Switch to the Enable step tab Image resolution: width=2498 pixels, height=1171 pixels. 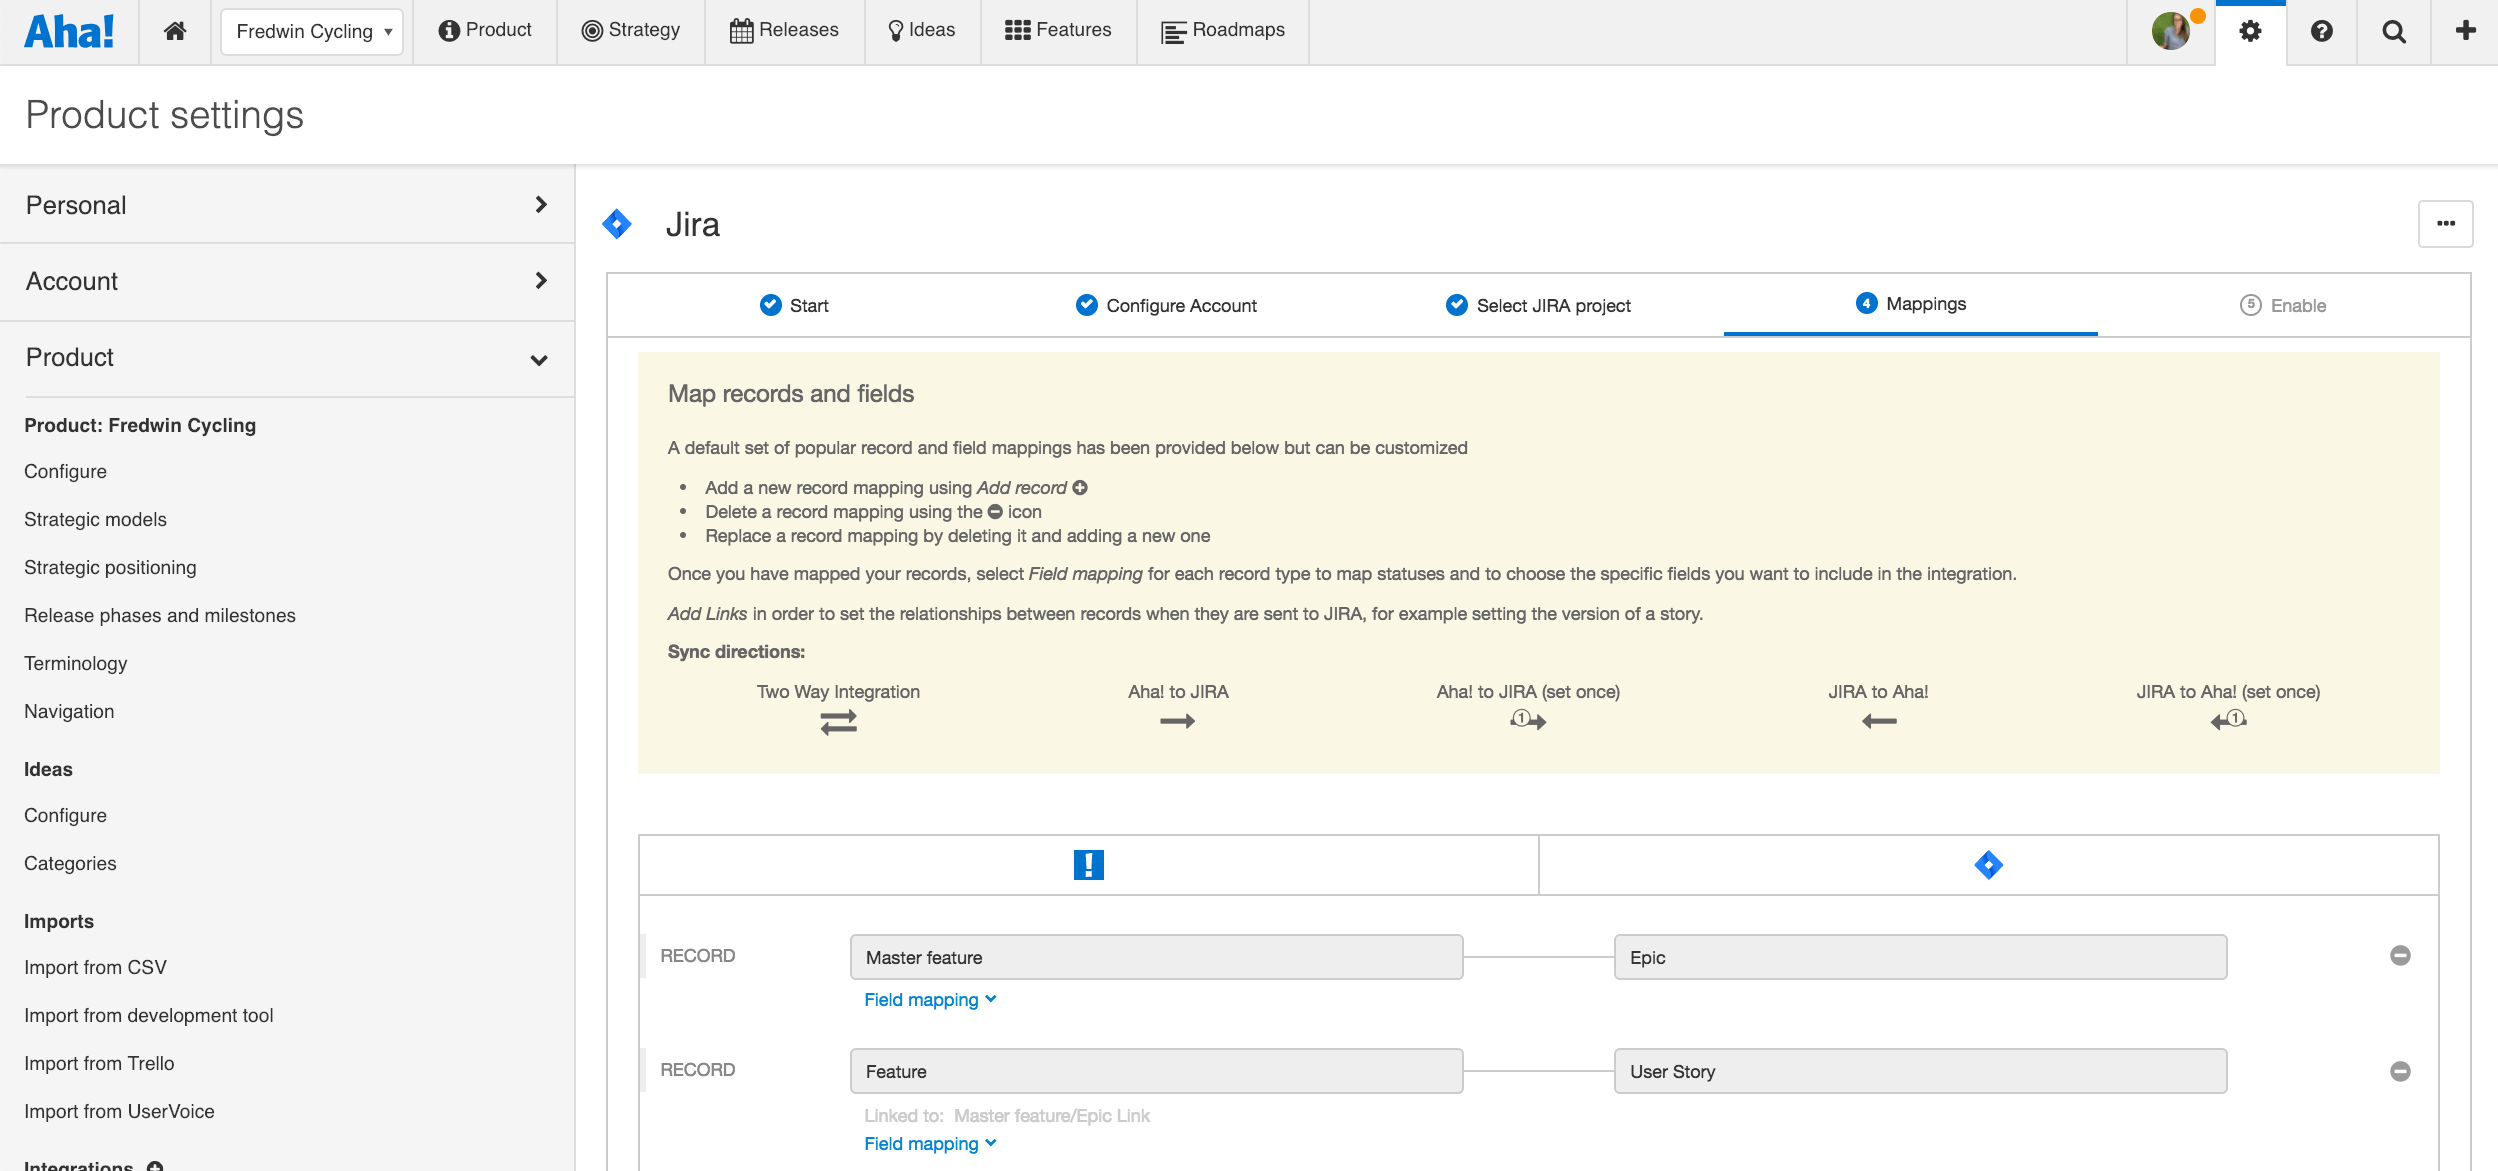[x=2284, y=306]
